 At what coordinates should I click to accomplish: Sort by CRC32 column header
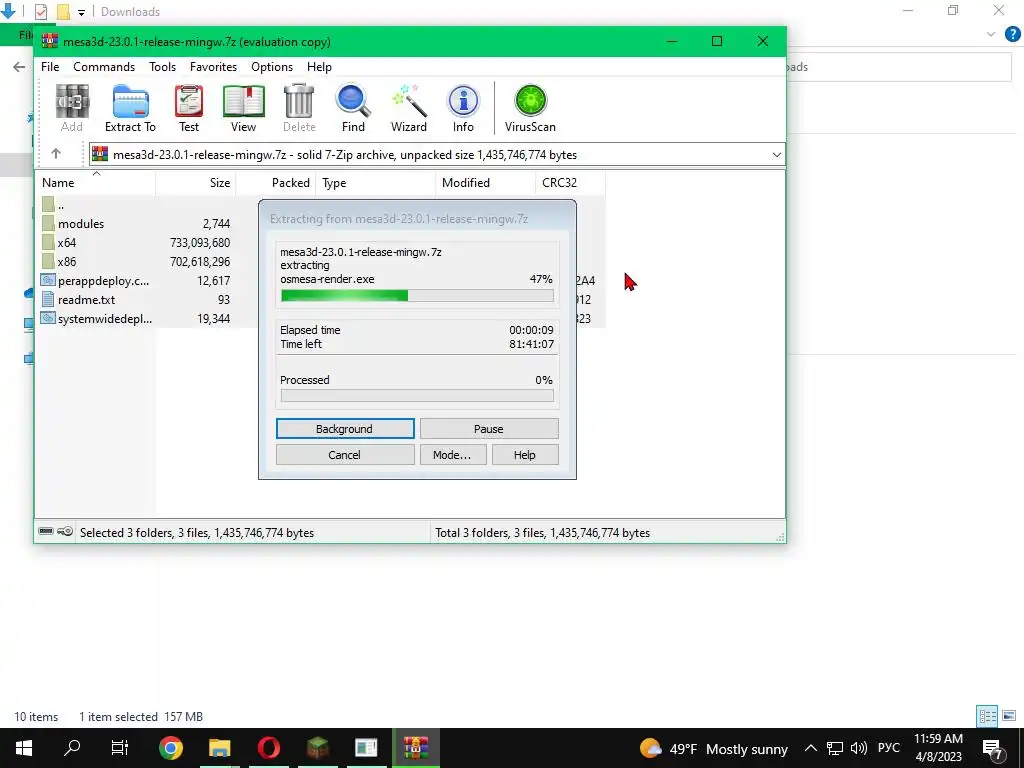(570, 183)
